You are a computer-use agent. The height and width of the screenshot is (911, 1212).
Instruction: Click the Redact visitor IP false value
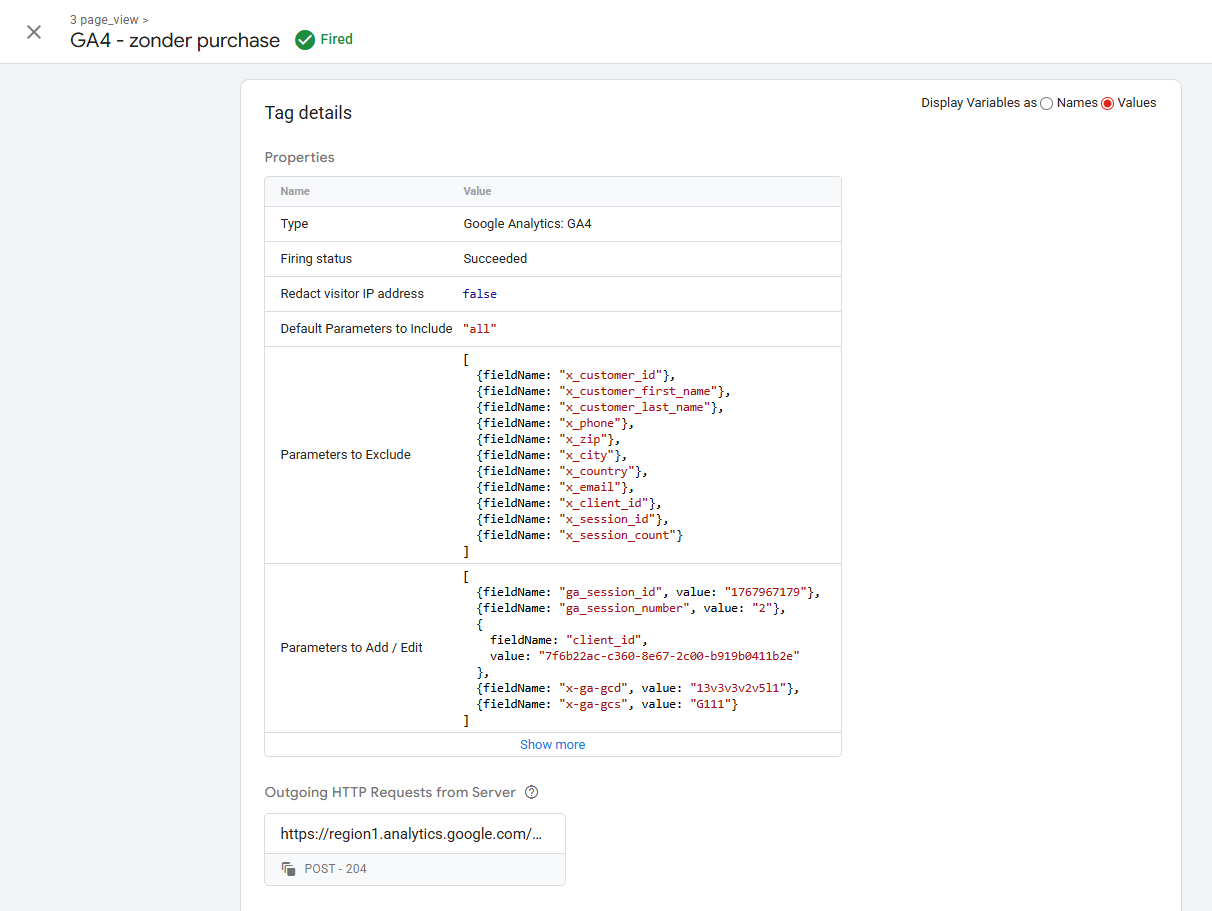[x=480, y=294]
